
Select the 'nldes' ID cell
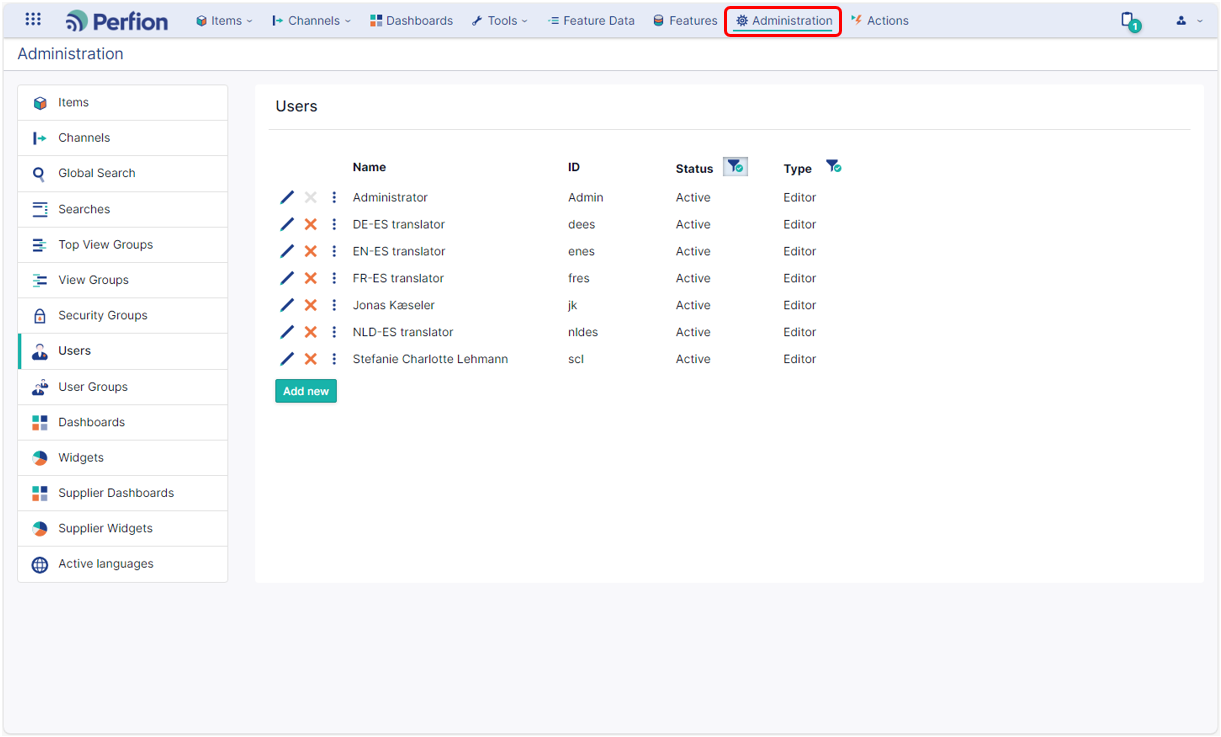tap(583, 333)
